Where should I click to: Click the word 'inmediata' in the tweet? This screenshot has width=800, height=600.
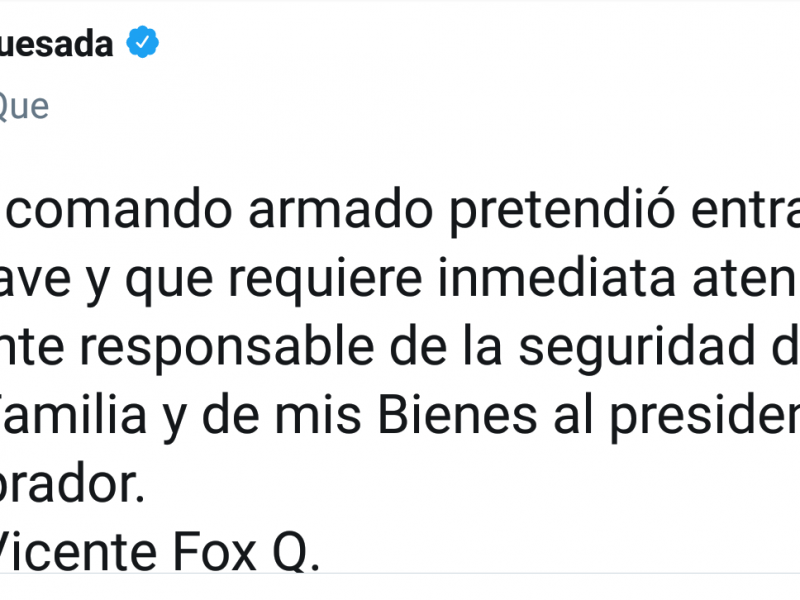558,278
